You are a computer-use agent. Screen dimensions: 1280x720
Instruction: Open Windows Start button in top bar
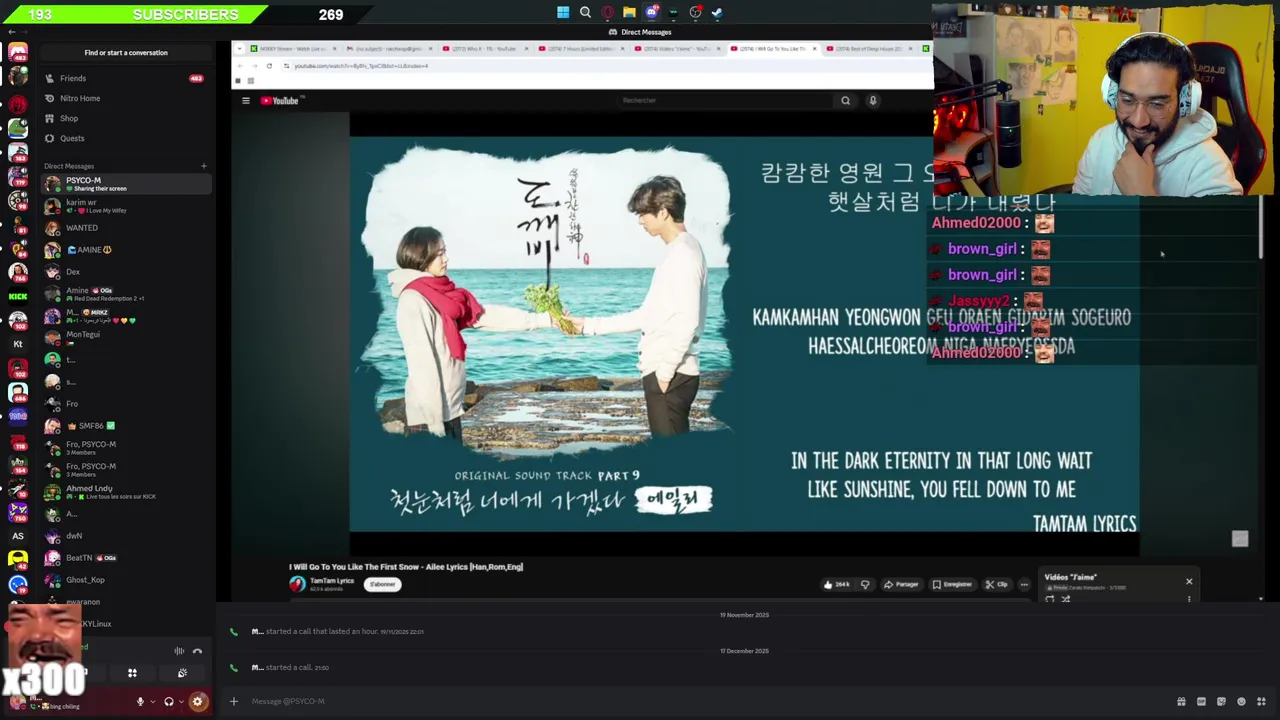[563, 13]
